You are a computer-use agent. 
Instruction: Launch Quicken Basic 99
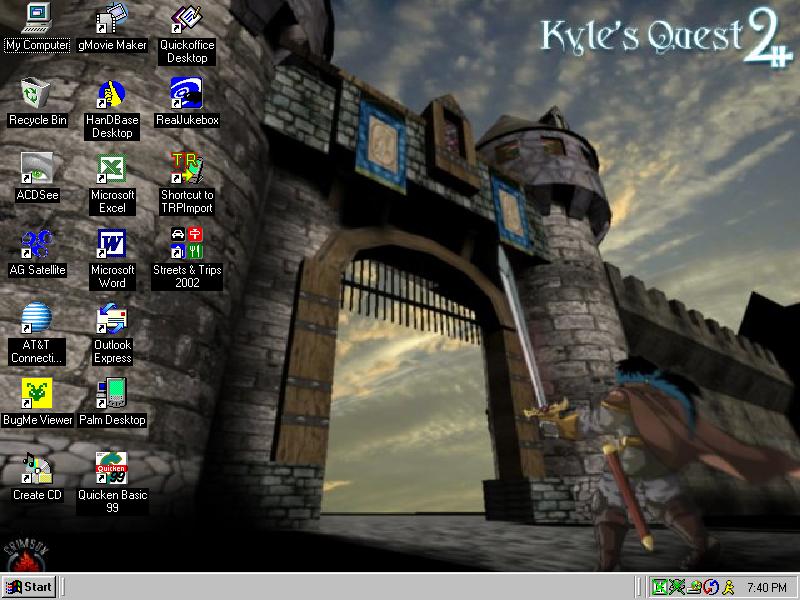tap(112, 468)
